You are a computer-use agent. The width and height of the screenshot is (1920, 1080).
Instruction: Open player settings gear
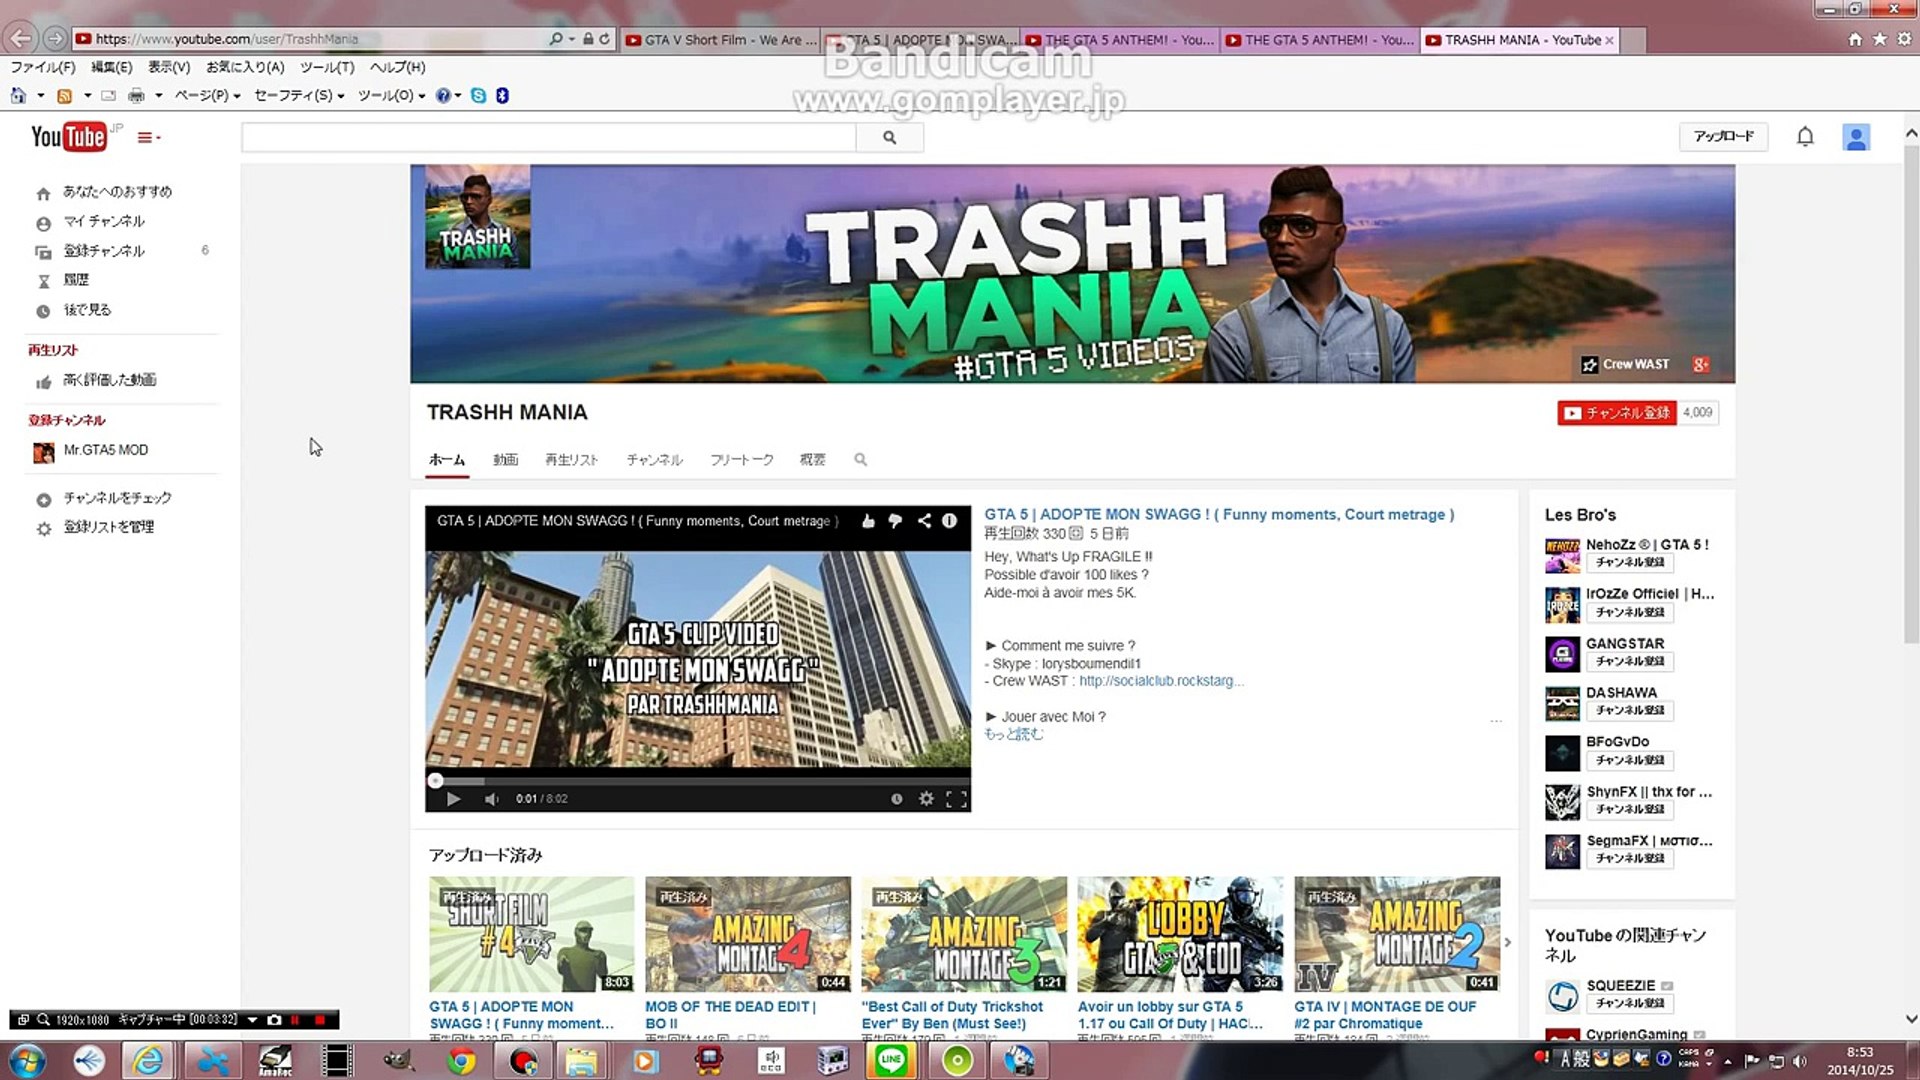click(926, 799)
